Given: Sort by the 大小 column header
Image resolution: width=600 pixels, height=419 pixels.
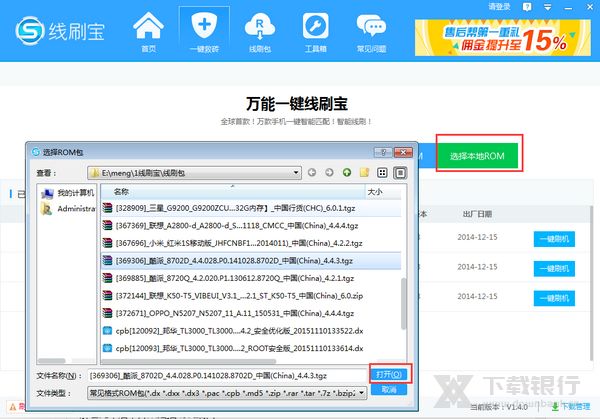Looking at the screenshot, I should [383, 192].
